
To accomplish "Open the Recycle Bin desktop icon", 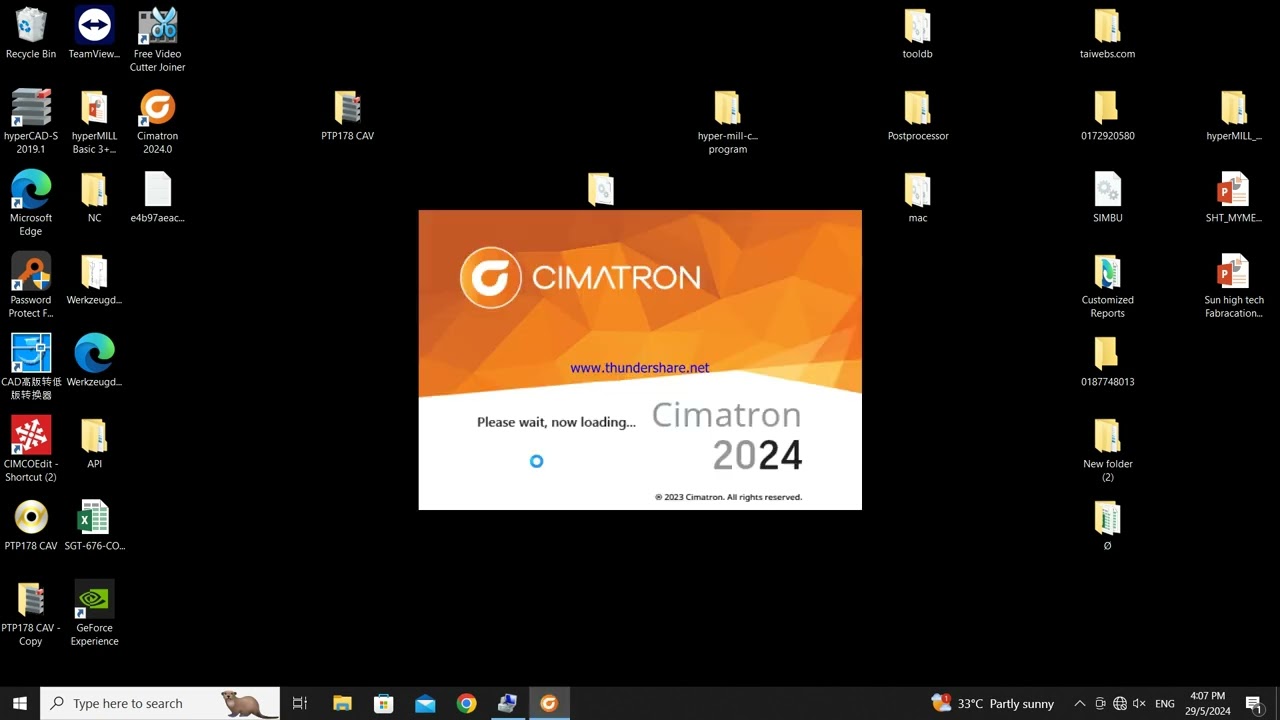I will click(31, 33).
